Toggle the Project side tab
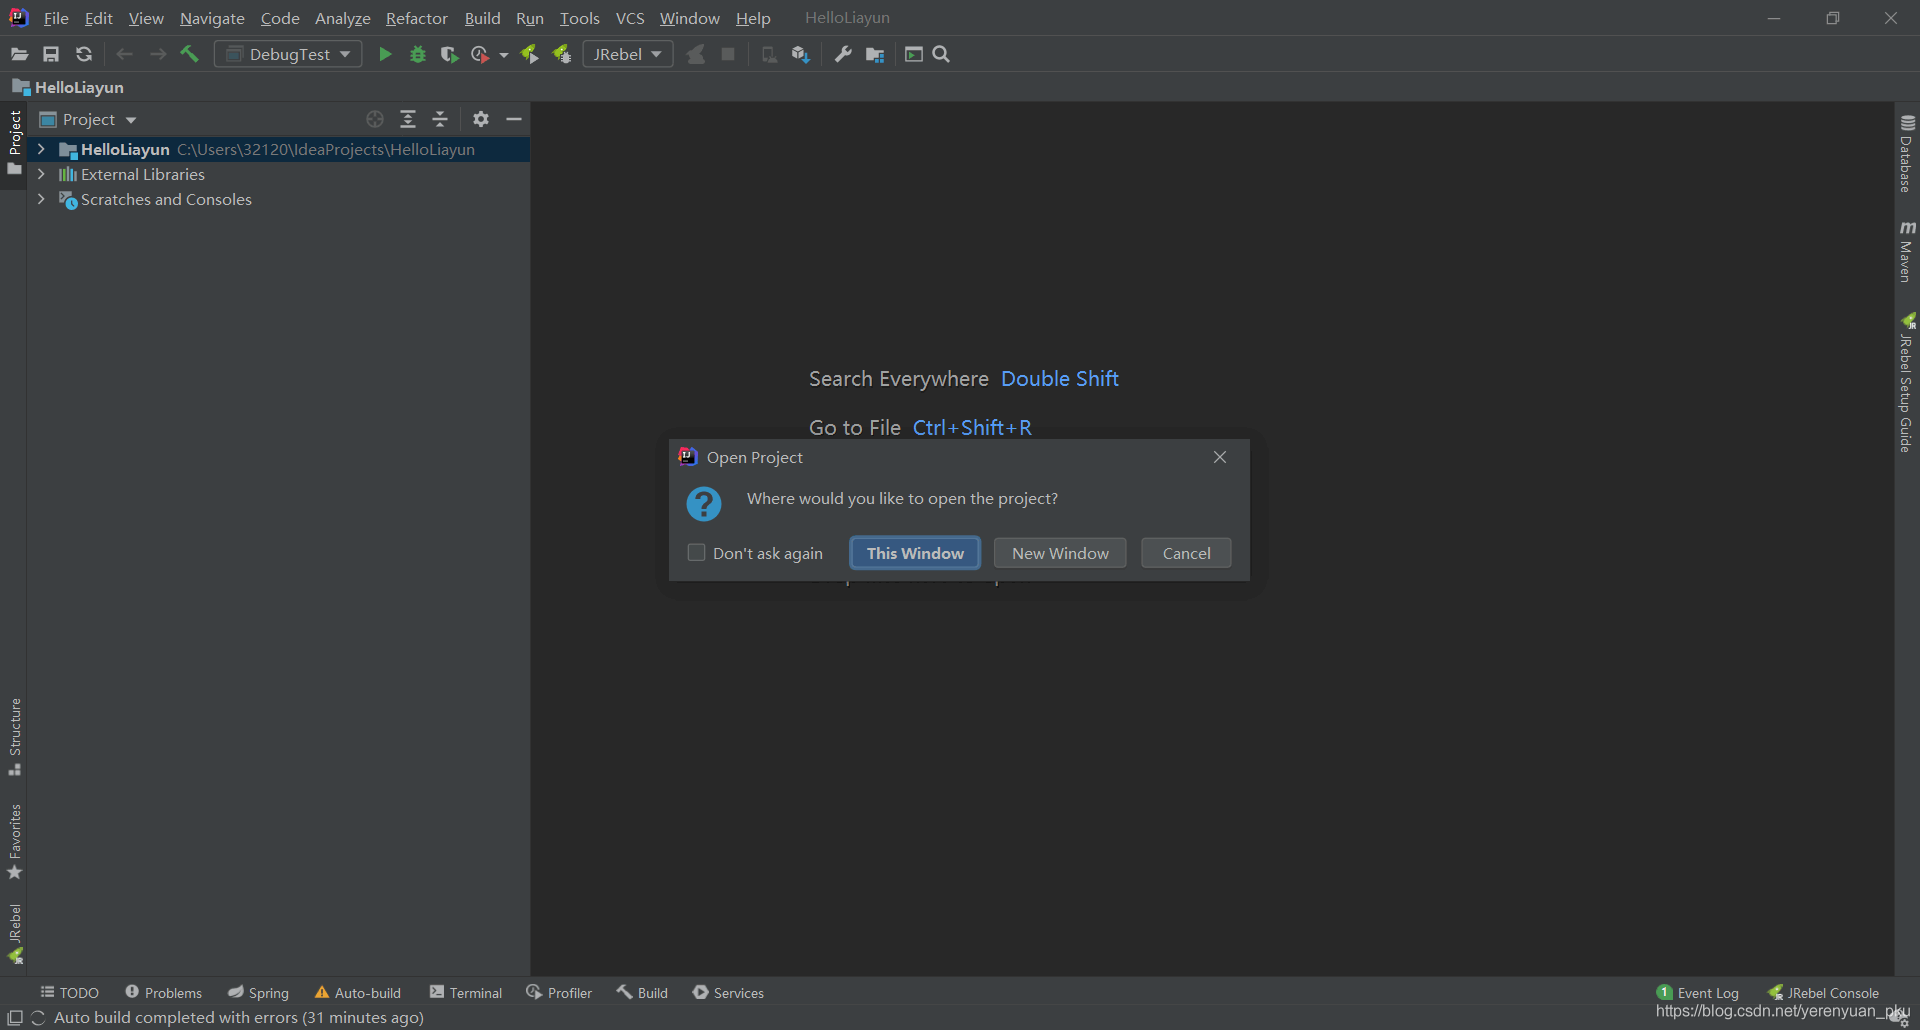This screenshot has height=1030, width=1920. (x=14, y=143)
